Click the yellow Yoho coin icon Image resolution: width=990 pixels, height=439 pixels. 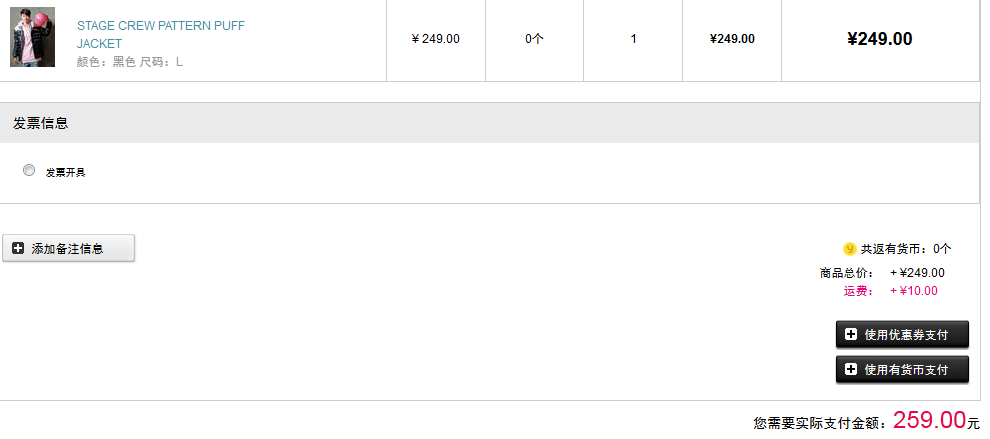point(849,249)
